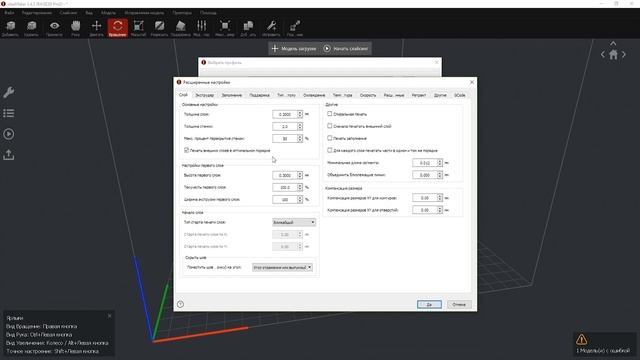This screenshot has height=360, width=640.
Task: Switch to the GCode tab
Action: pos(460,95)
